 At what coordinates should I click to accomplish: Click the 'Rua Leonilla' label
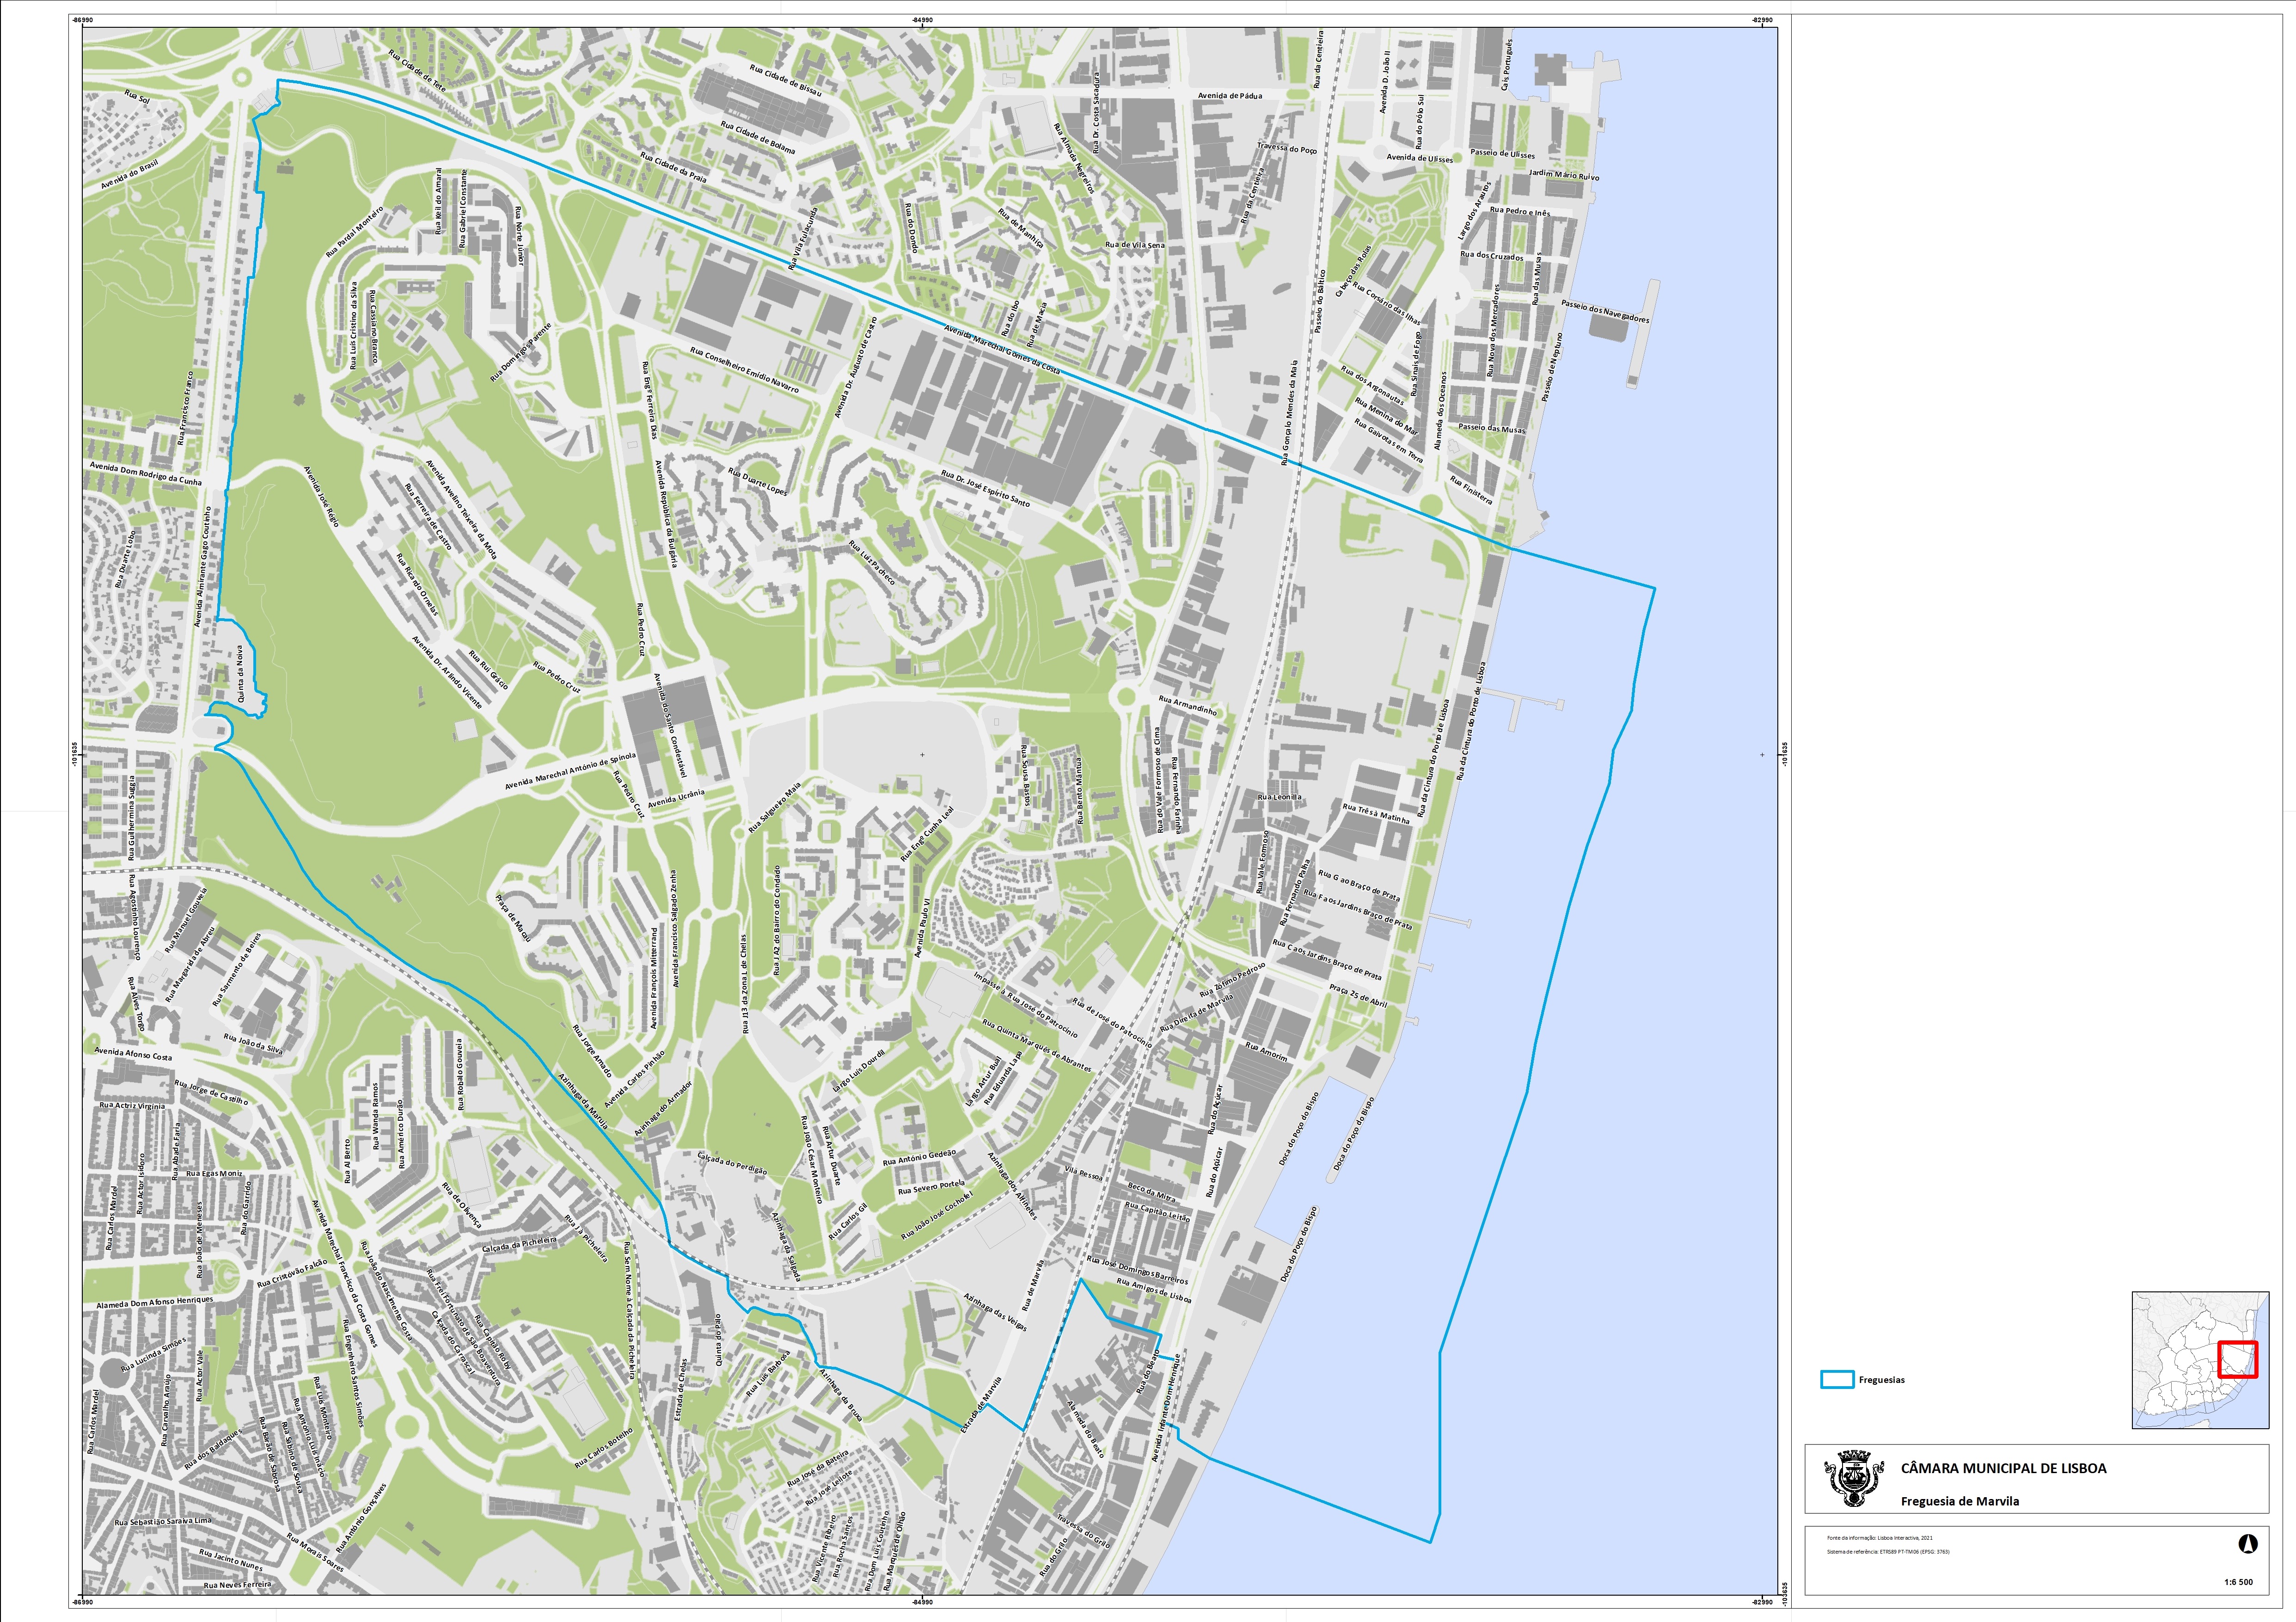click(x=1279, y=797)
